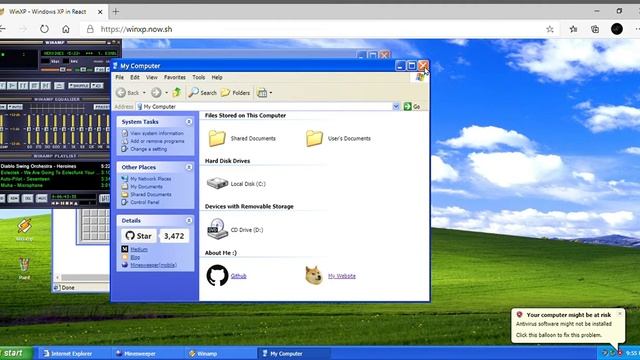640x360 pixels.
Task: Open the Medium link in Details
Action: 139,249
